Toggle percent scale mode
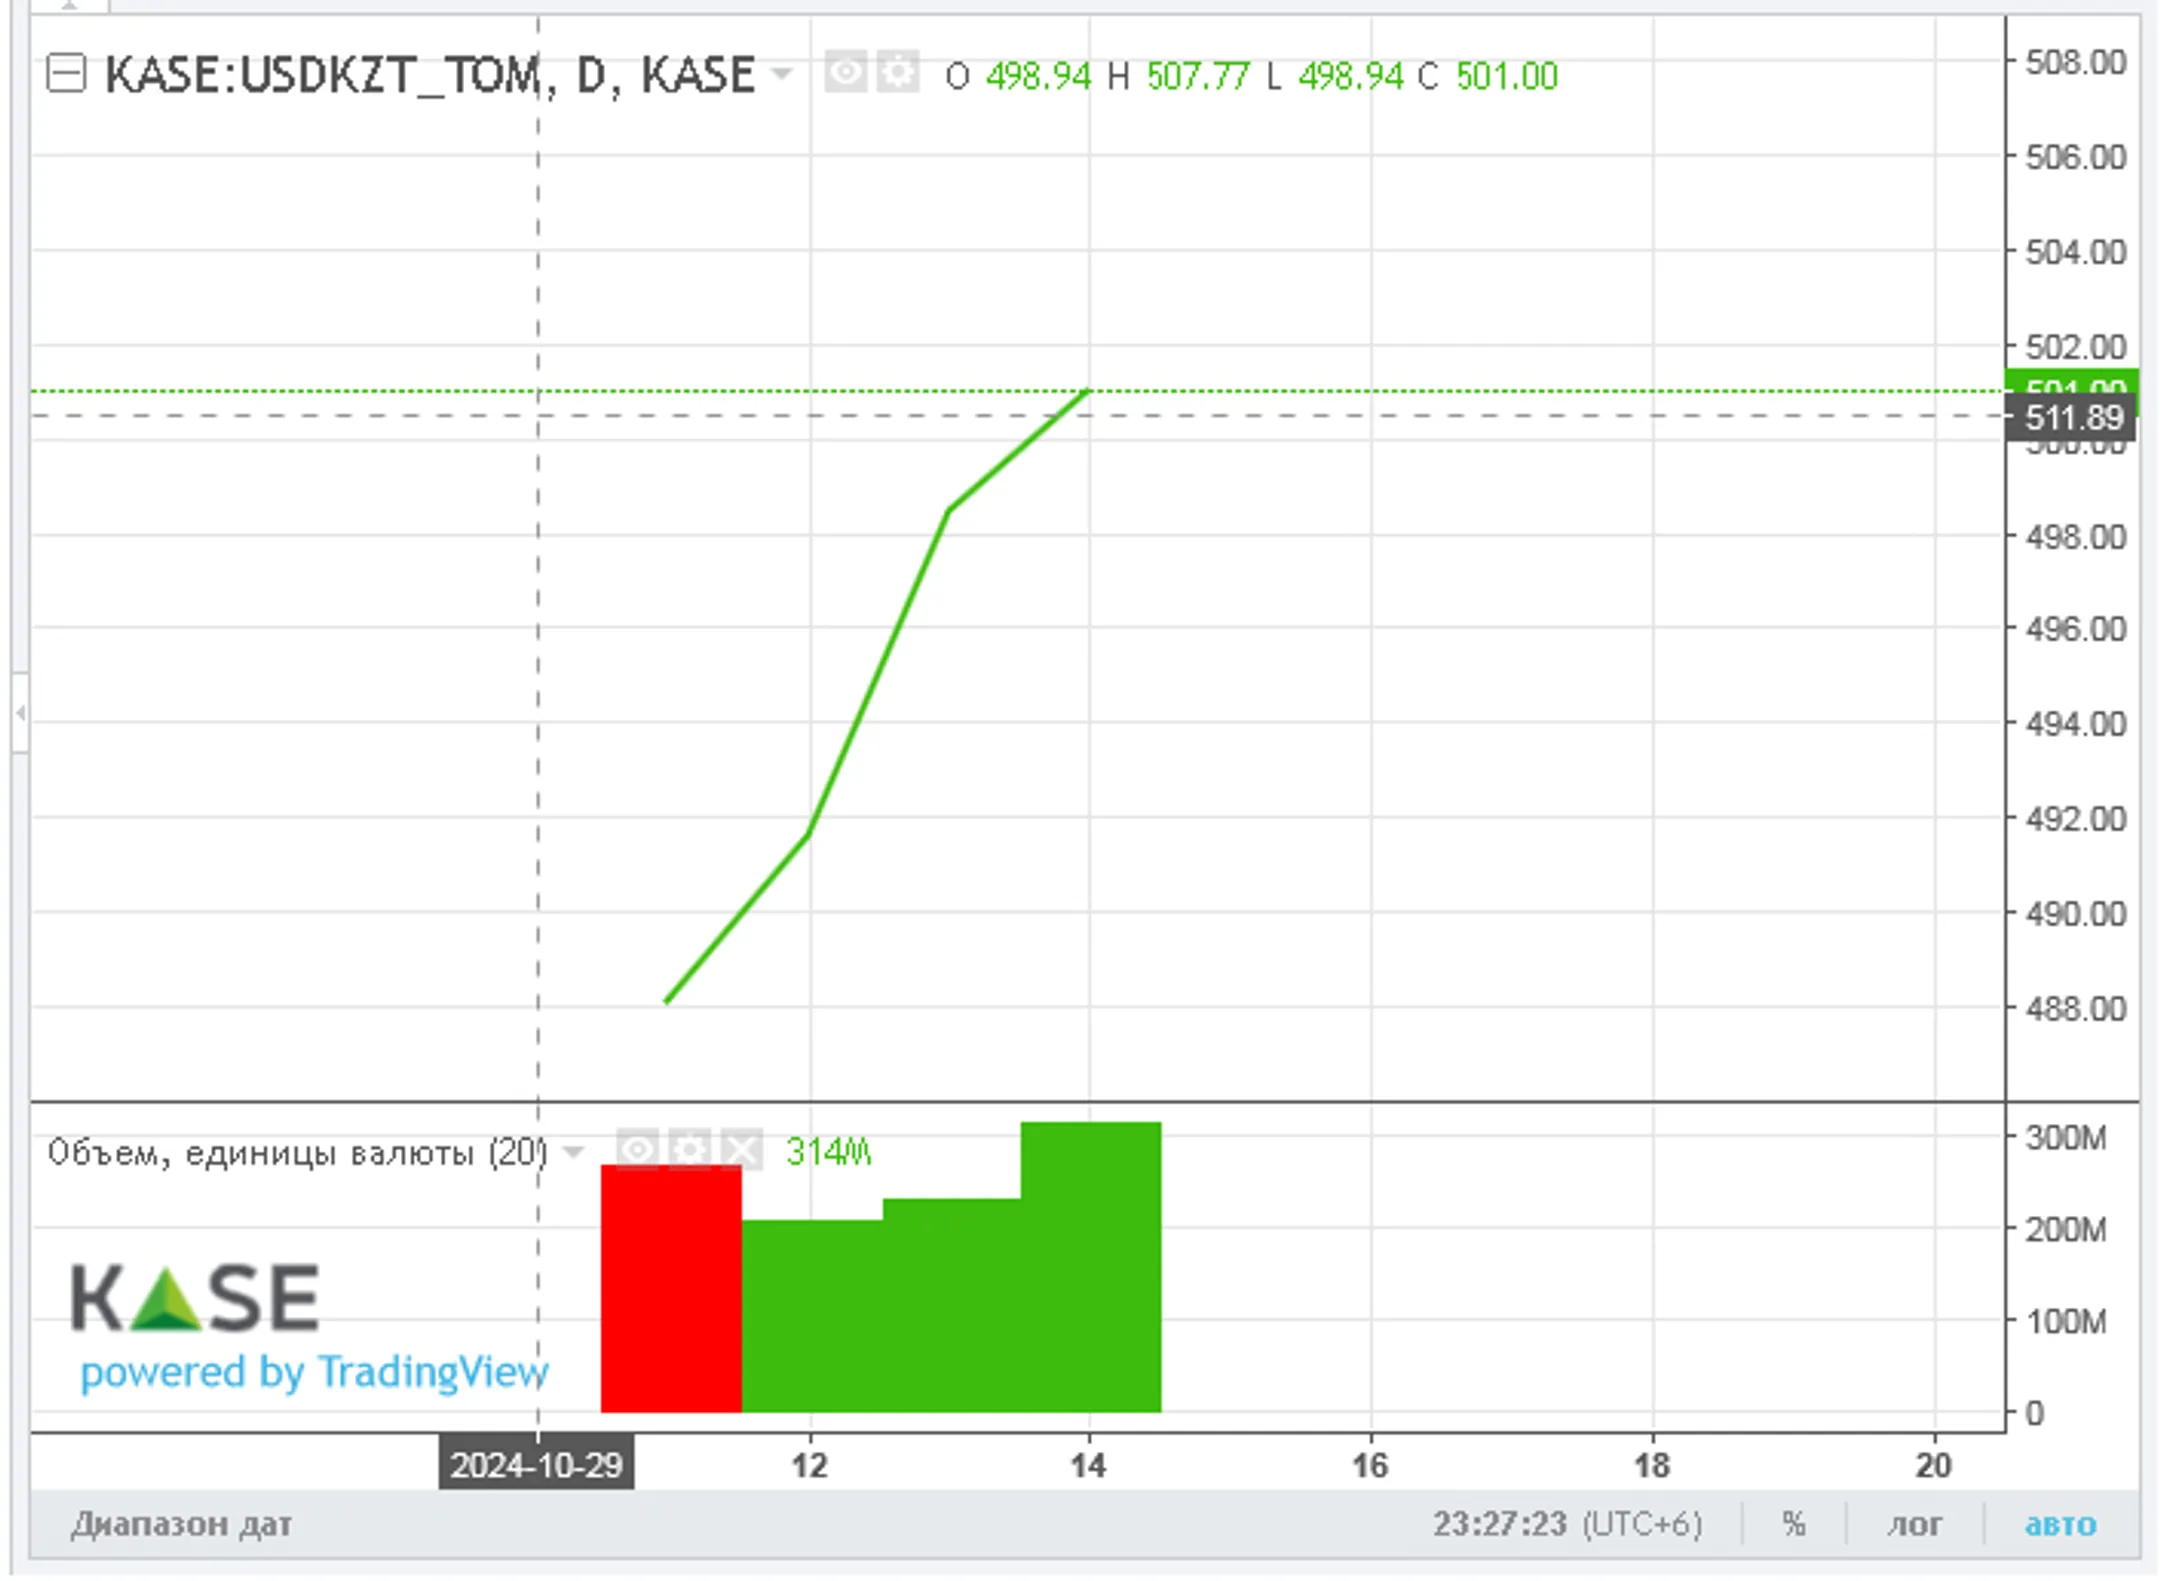This screenshot has width=2160, height=1581. (x=1794, y=1524)
